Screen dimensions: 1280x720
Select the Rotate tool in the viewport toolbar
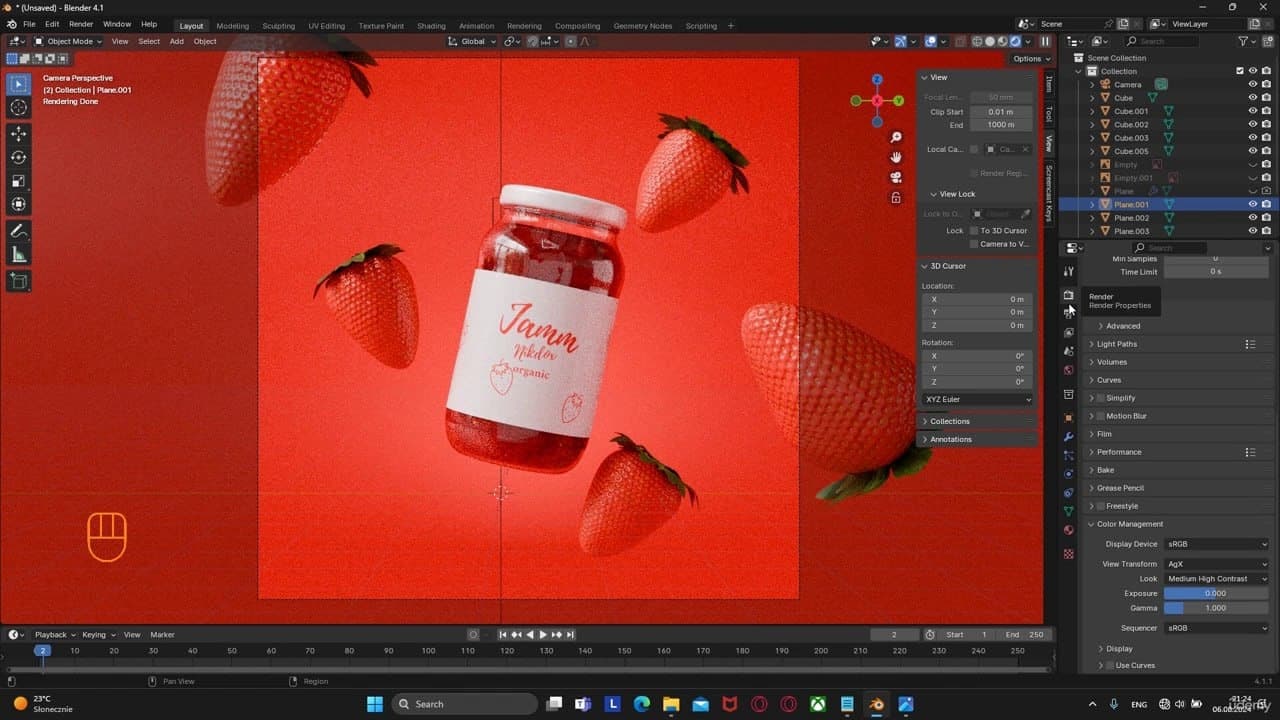click(x=18, y=157)
